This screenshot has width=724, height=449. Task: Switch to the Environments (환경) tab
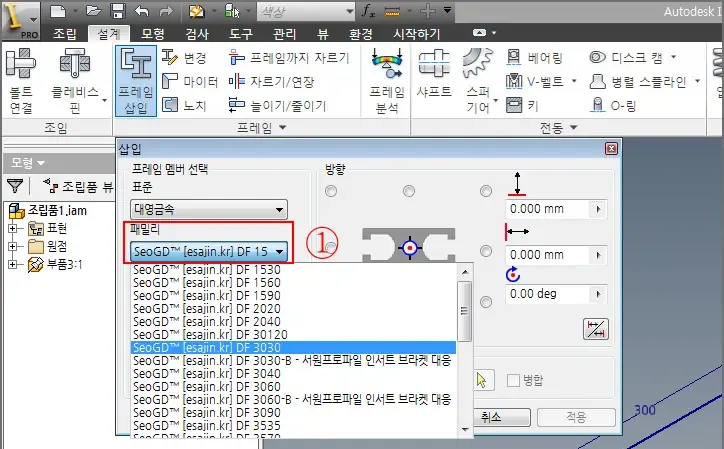pyautogui.click(x=360, y=33)
